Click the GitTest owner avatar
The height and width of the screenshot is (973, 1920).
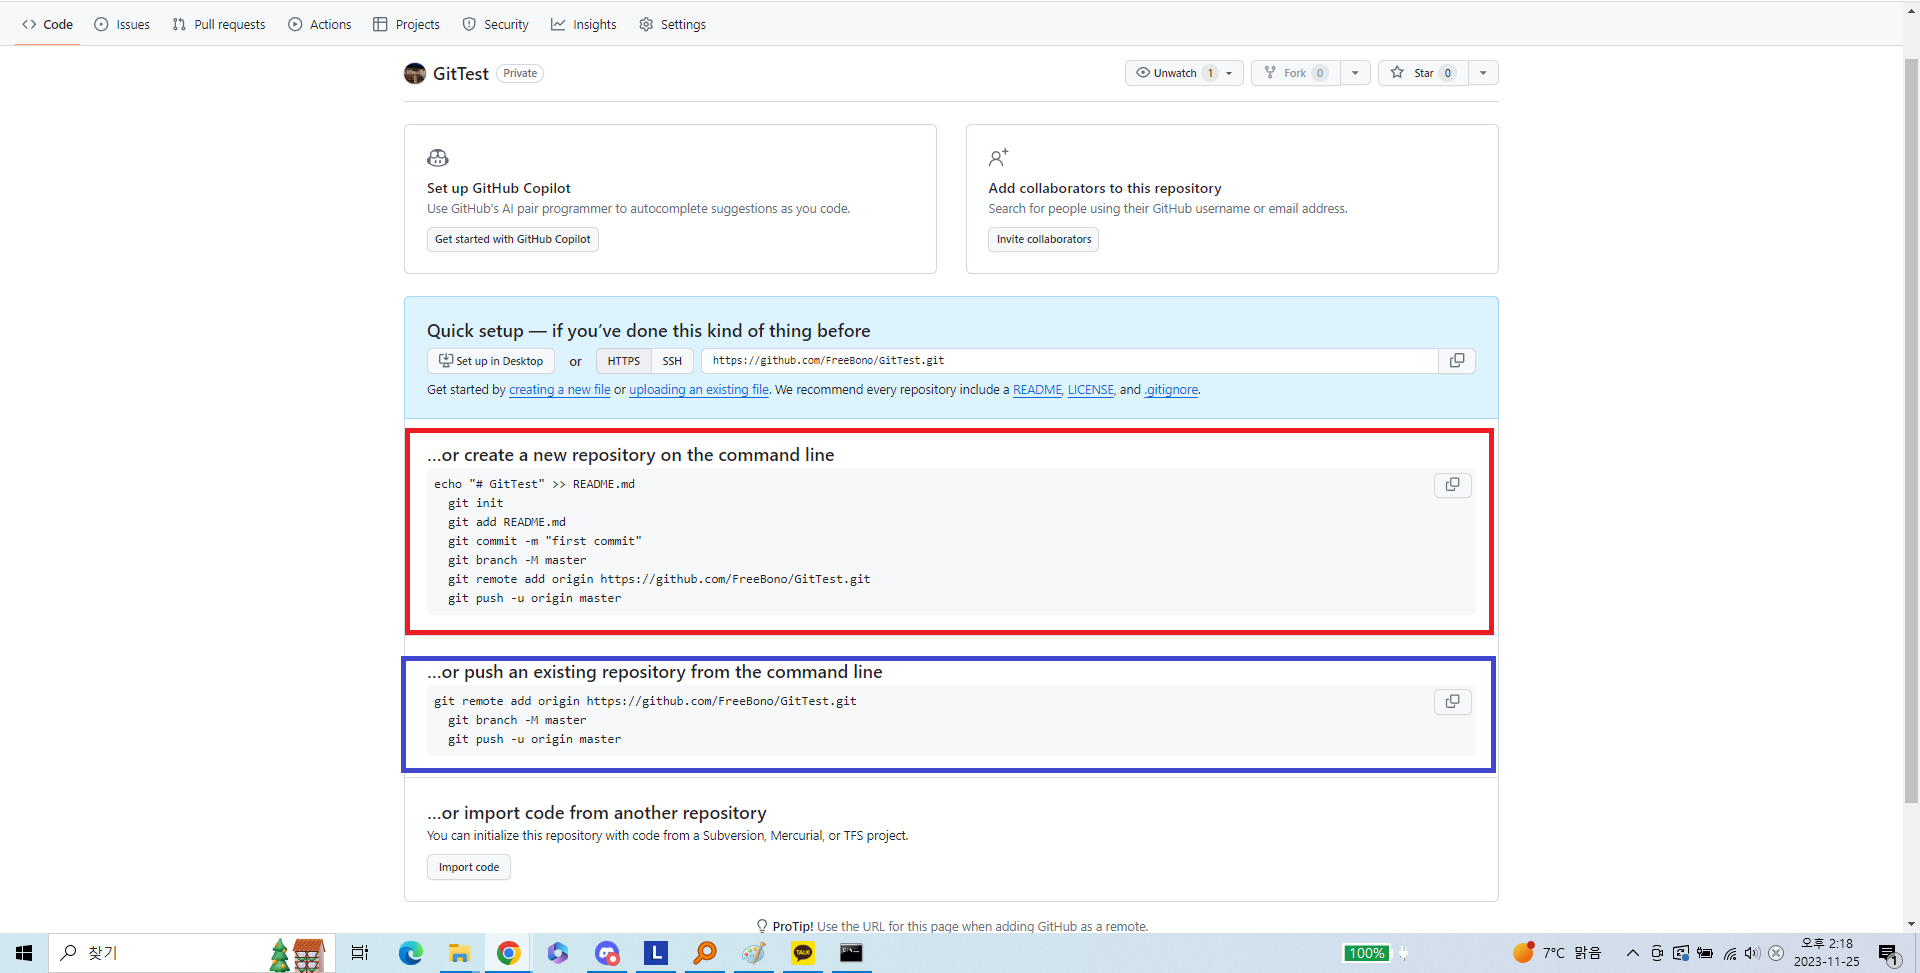tap(415, 73)
